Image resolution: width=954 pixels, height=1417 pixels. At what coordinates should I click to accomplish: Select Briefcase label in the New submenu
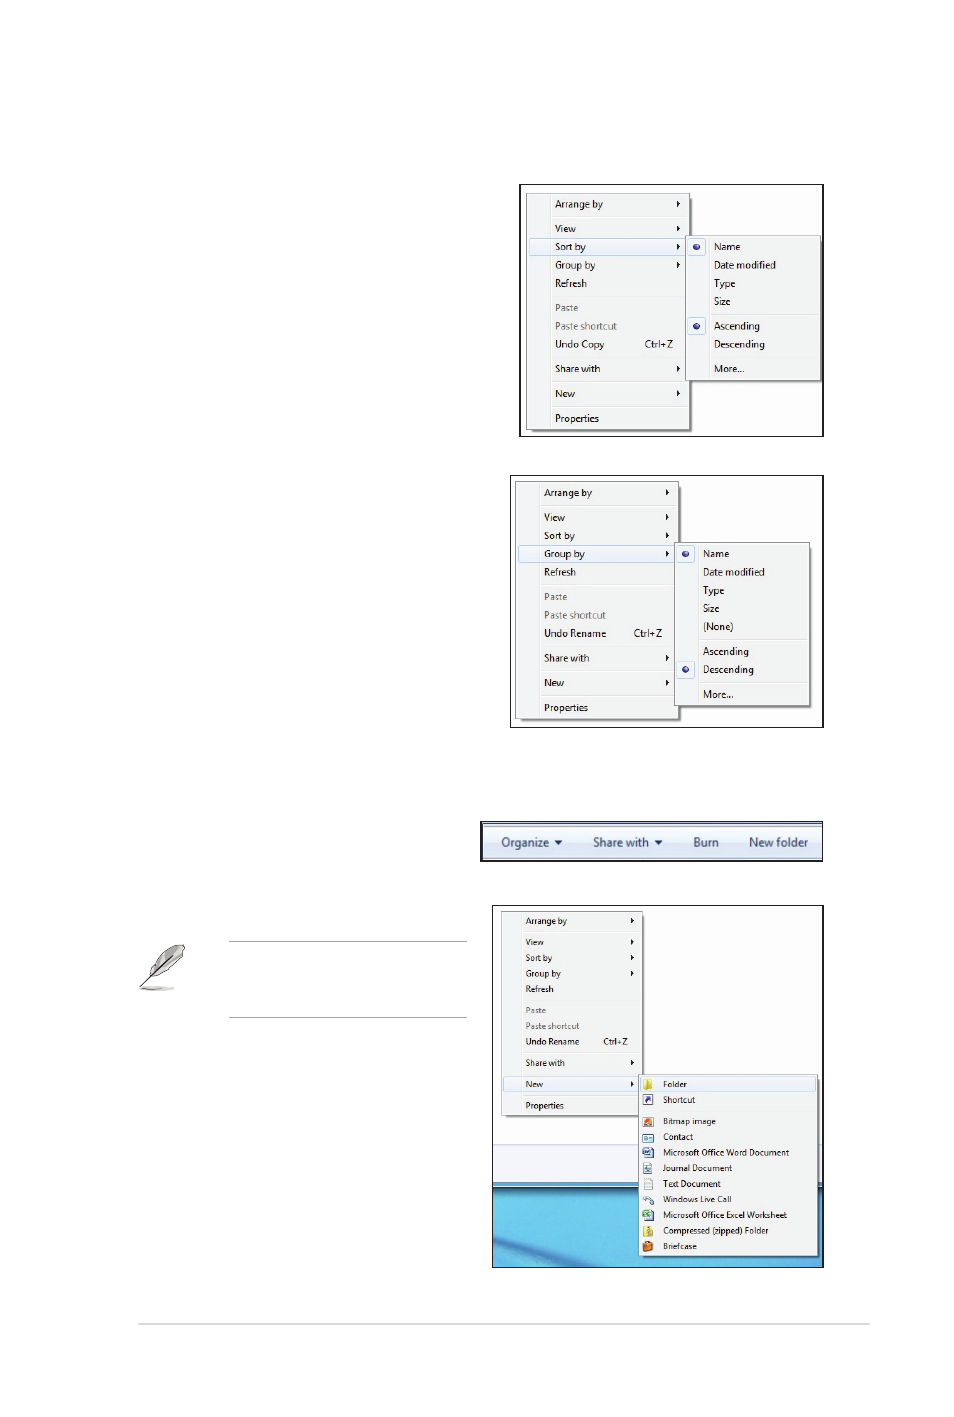coord(680,1247)
